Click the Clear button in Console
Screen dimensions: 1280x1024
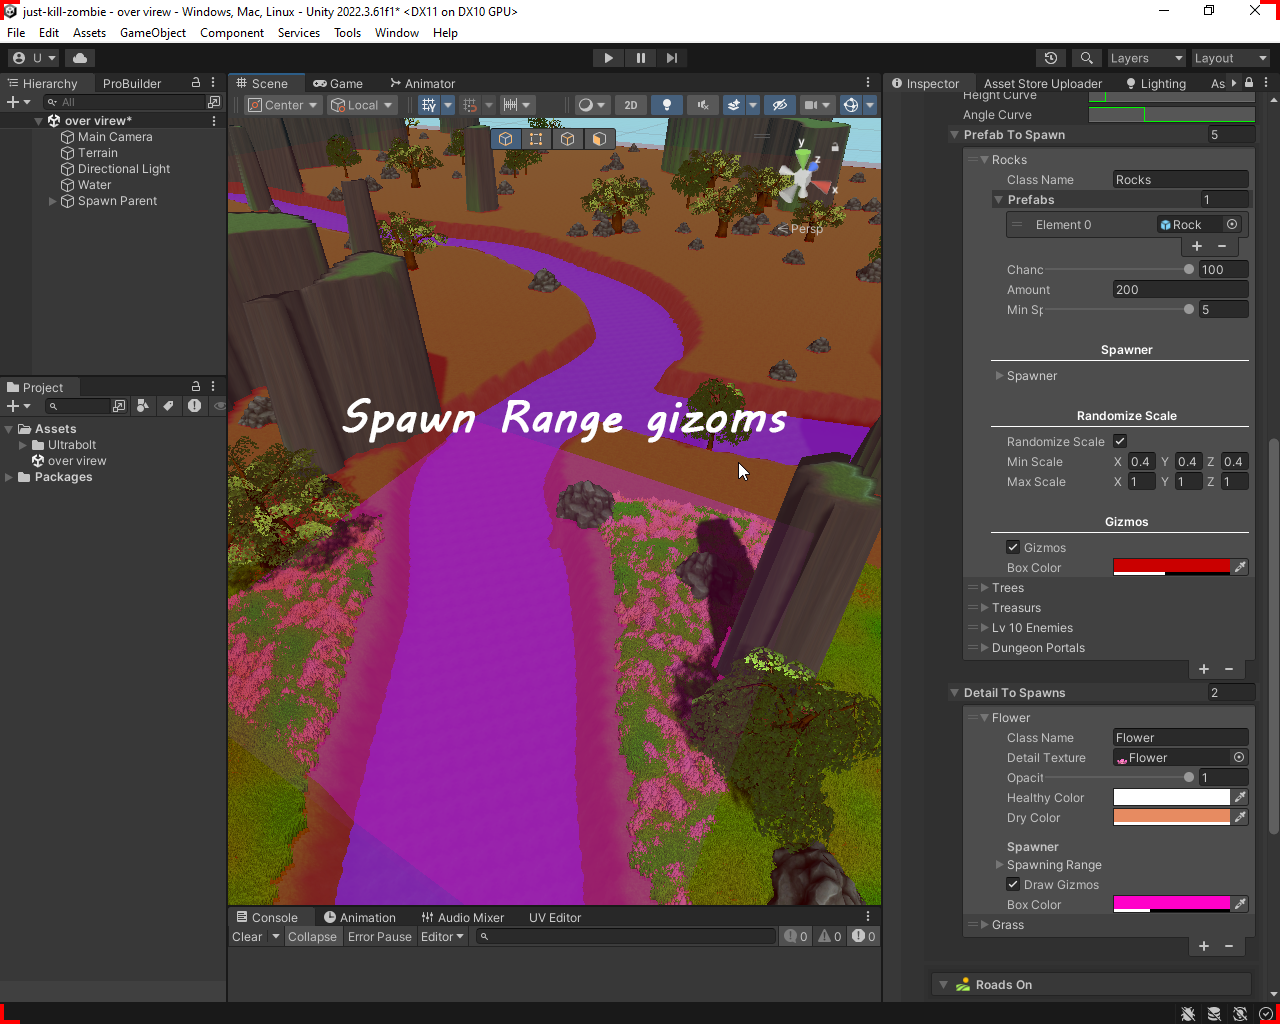247,937
